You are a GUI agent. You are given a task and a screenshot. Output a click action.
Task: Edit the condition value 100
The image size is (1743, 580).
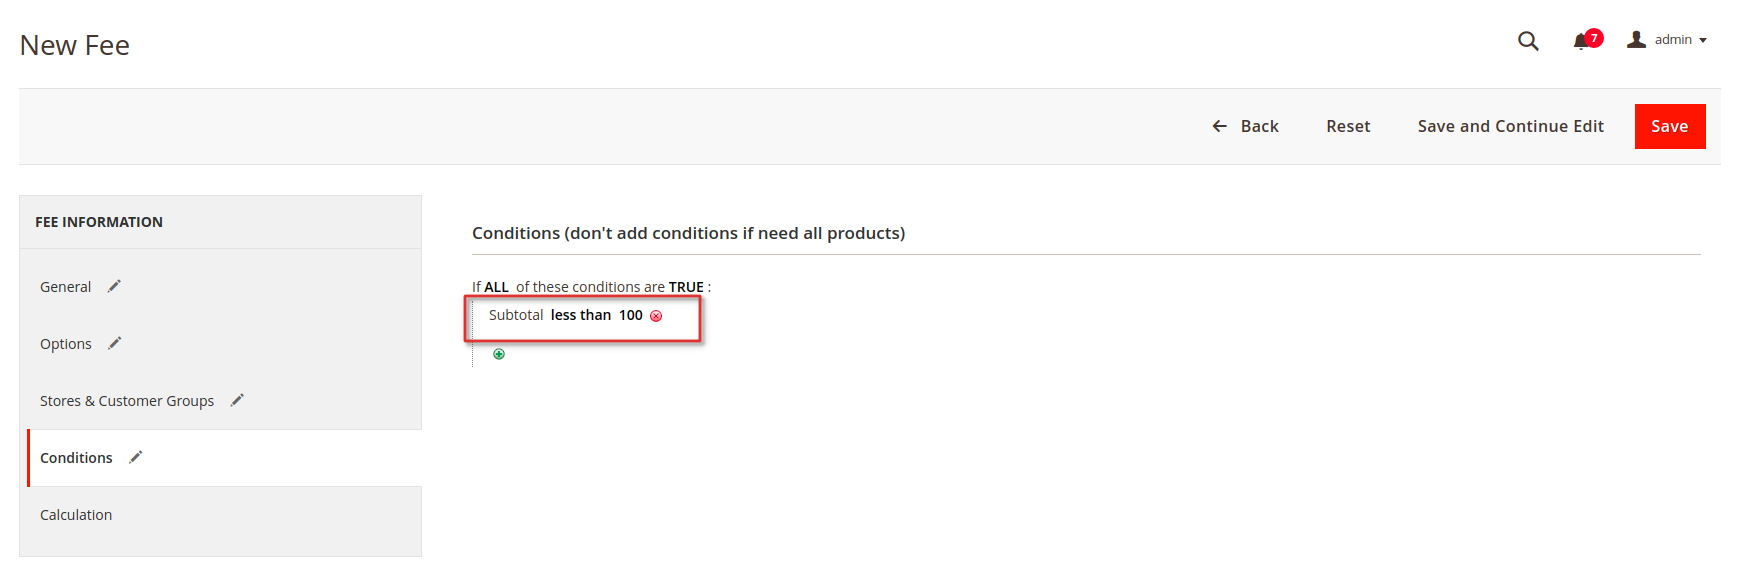631,315
